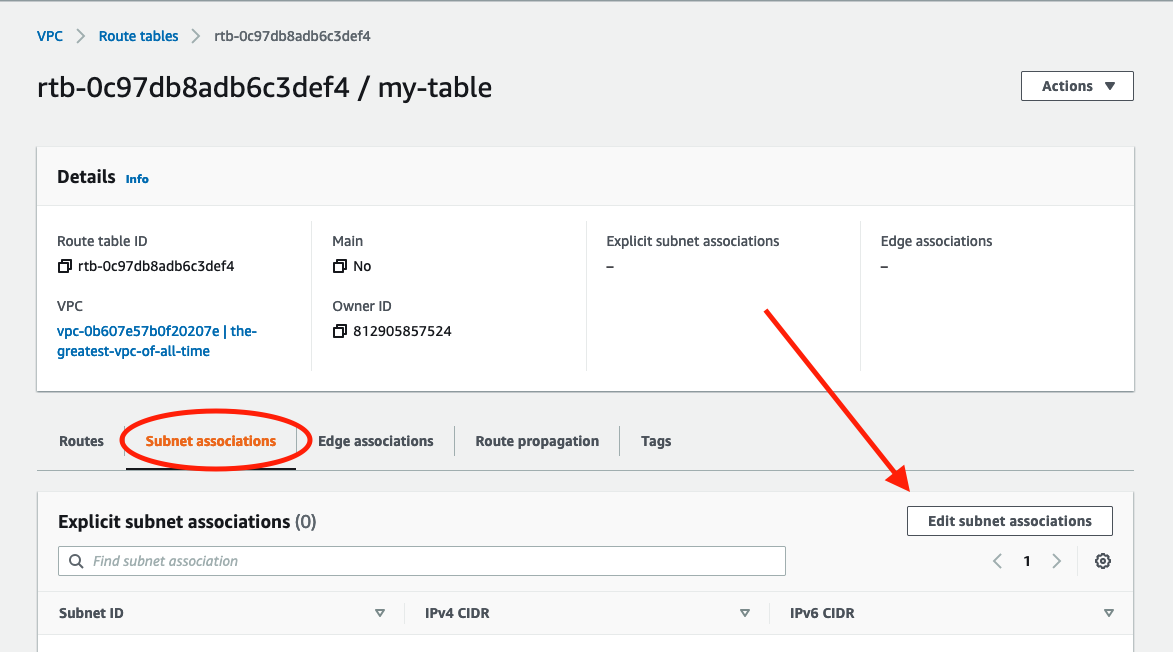Go to next page of associations

click(x=1056, y=561)
